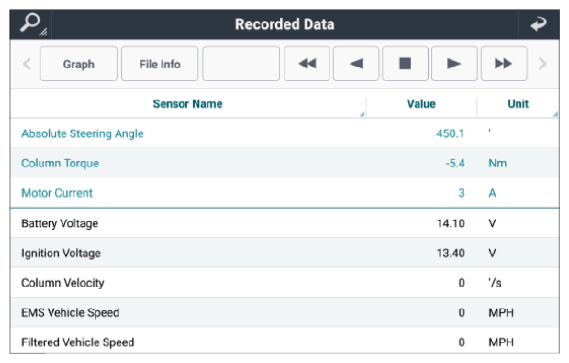This screenshot has width=569, height=363.
Task: Open the Graph view button
Action: (79, 64)
